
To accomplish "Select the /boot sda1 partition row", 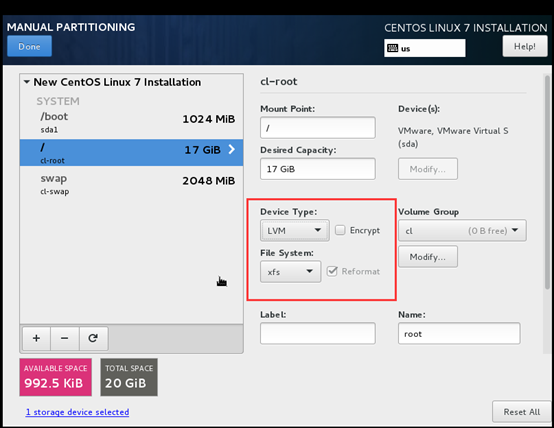I will pyautogui.click(x=131, y=122).
